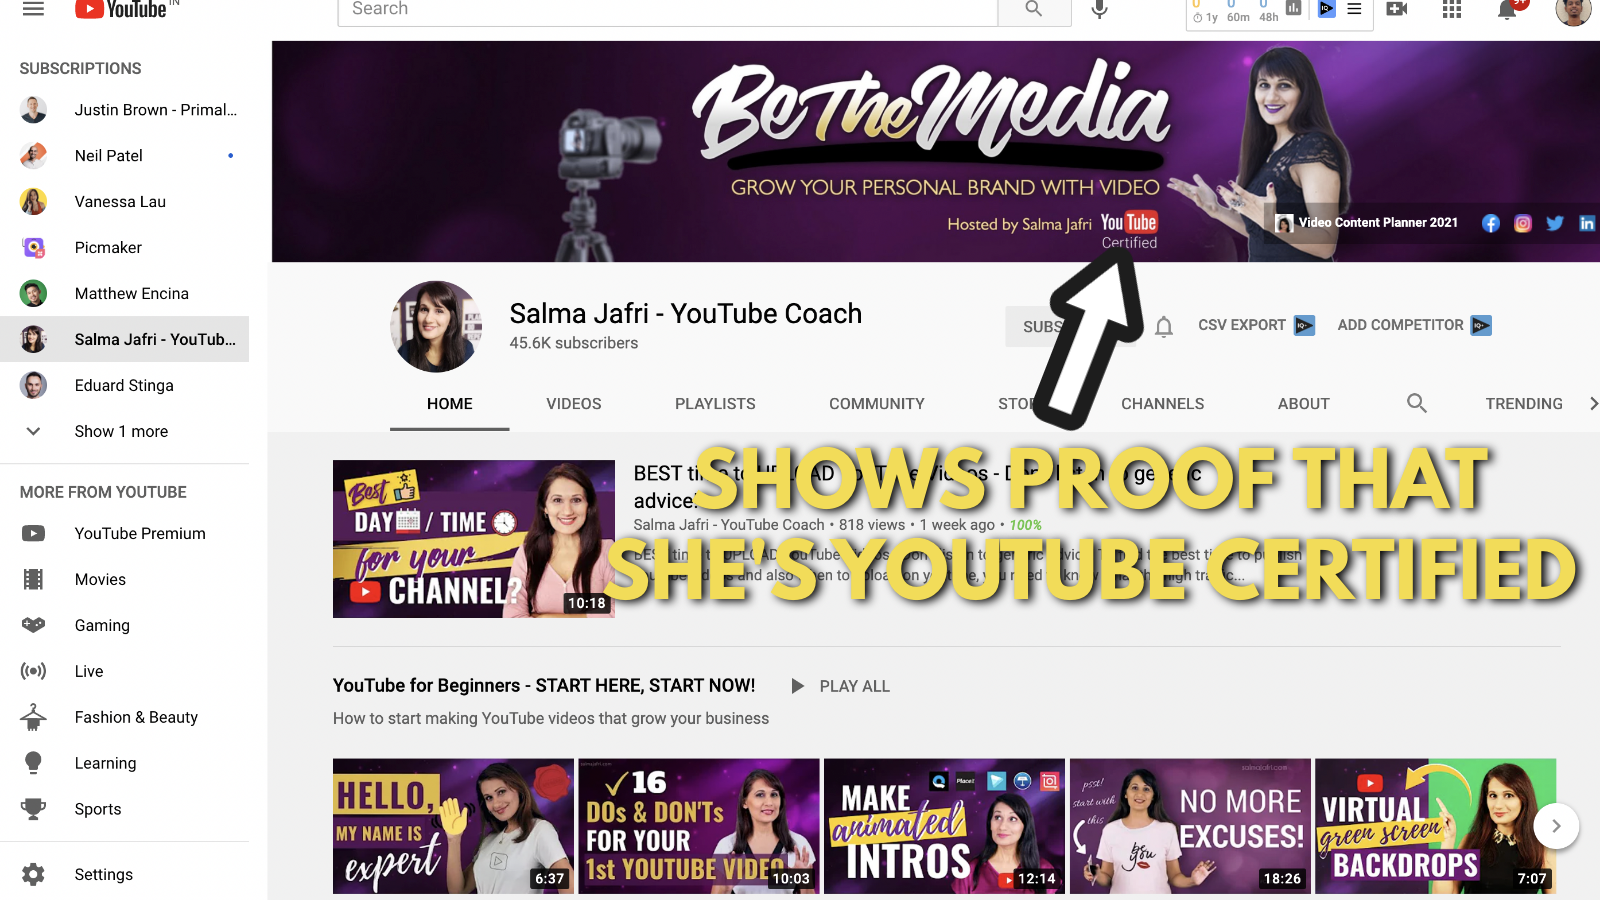Open Fashion & Beauty in sidebar
Image resolution: width=1600 pixels, height=900 pixels.
pos(124,718)
